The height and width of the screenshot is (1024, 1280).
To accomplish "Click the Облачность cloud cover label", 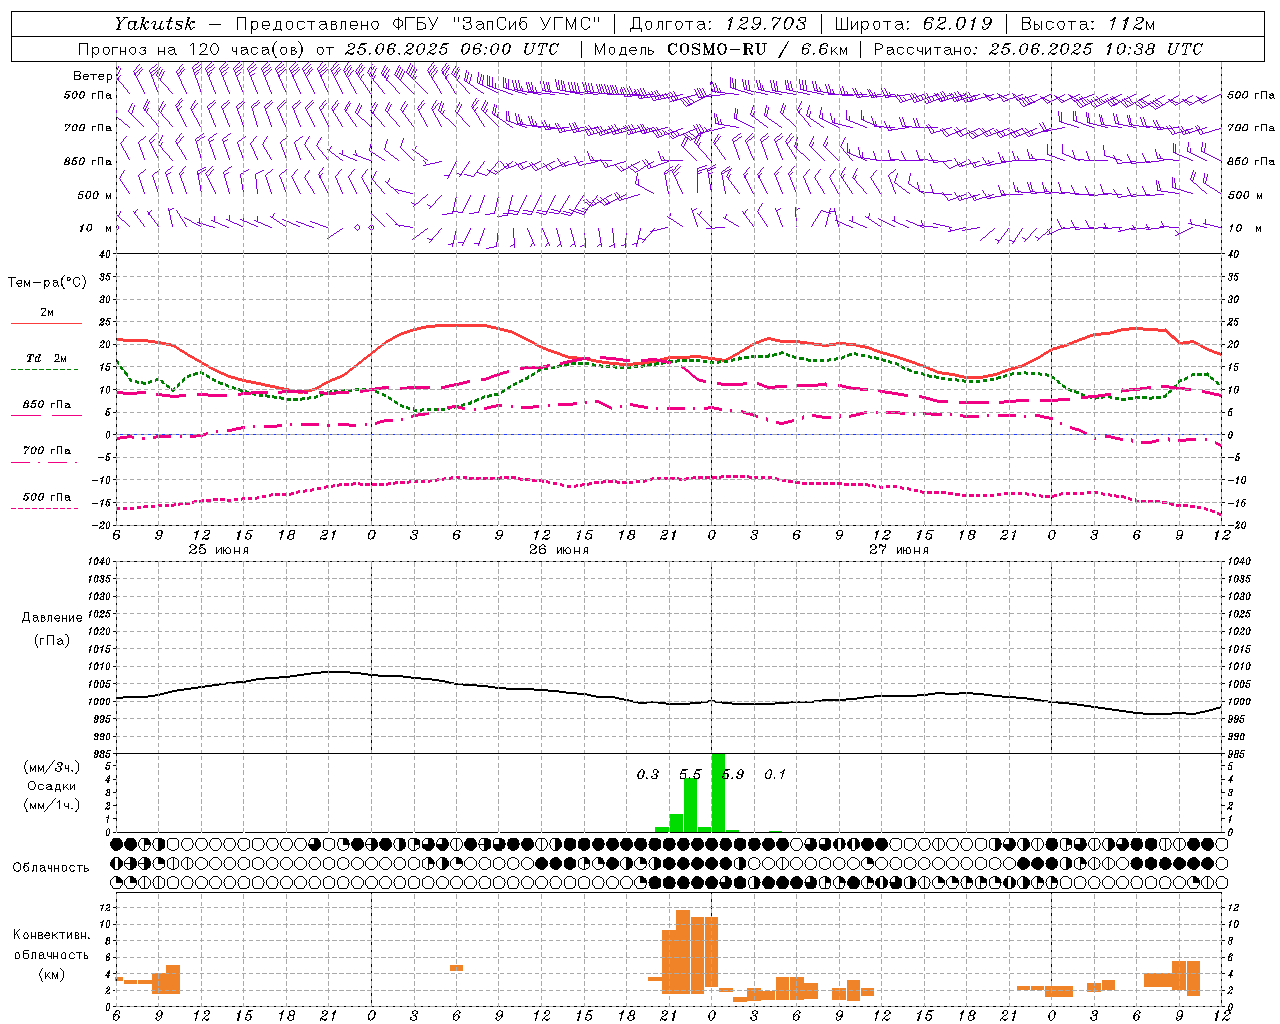I will point(51,868).
